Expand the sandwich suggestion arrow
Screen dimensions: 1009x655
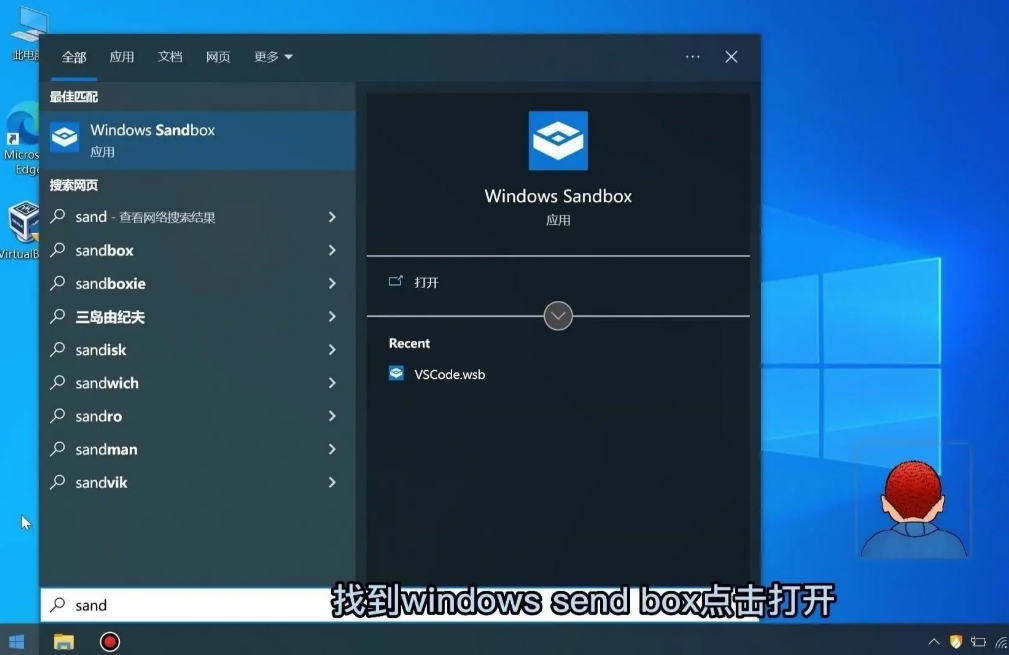point(332,383)
